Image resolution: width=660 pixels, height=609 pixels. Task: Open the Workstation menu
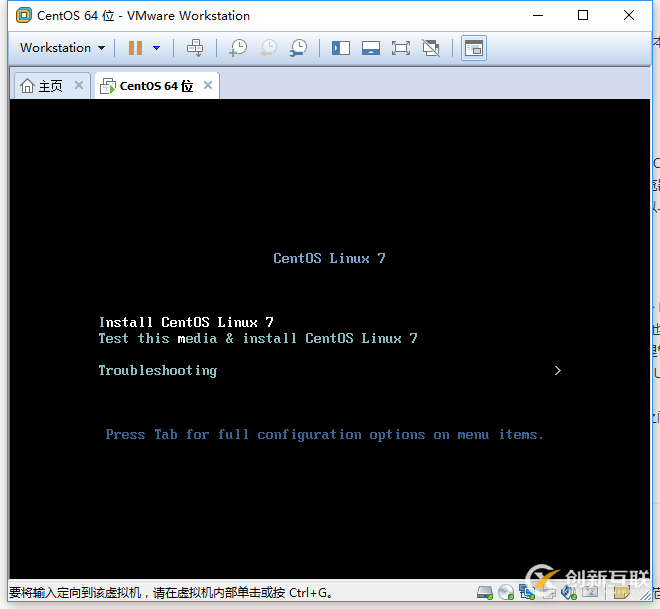click(62, 48)
